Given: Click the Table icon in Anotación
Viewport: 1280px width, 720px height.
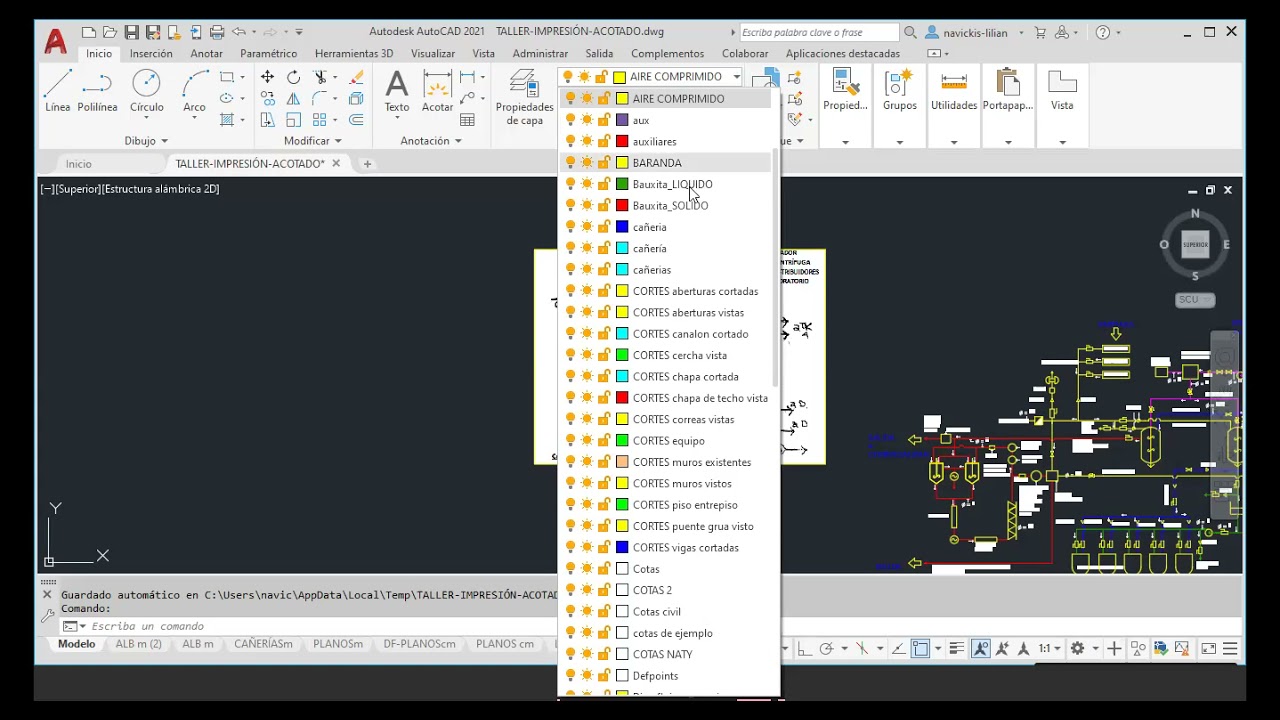Looking at the screenshot, I should tap(467, 120).
